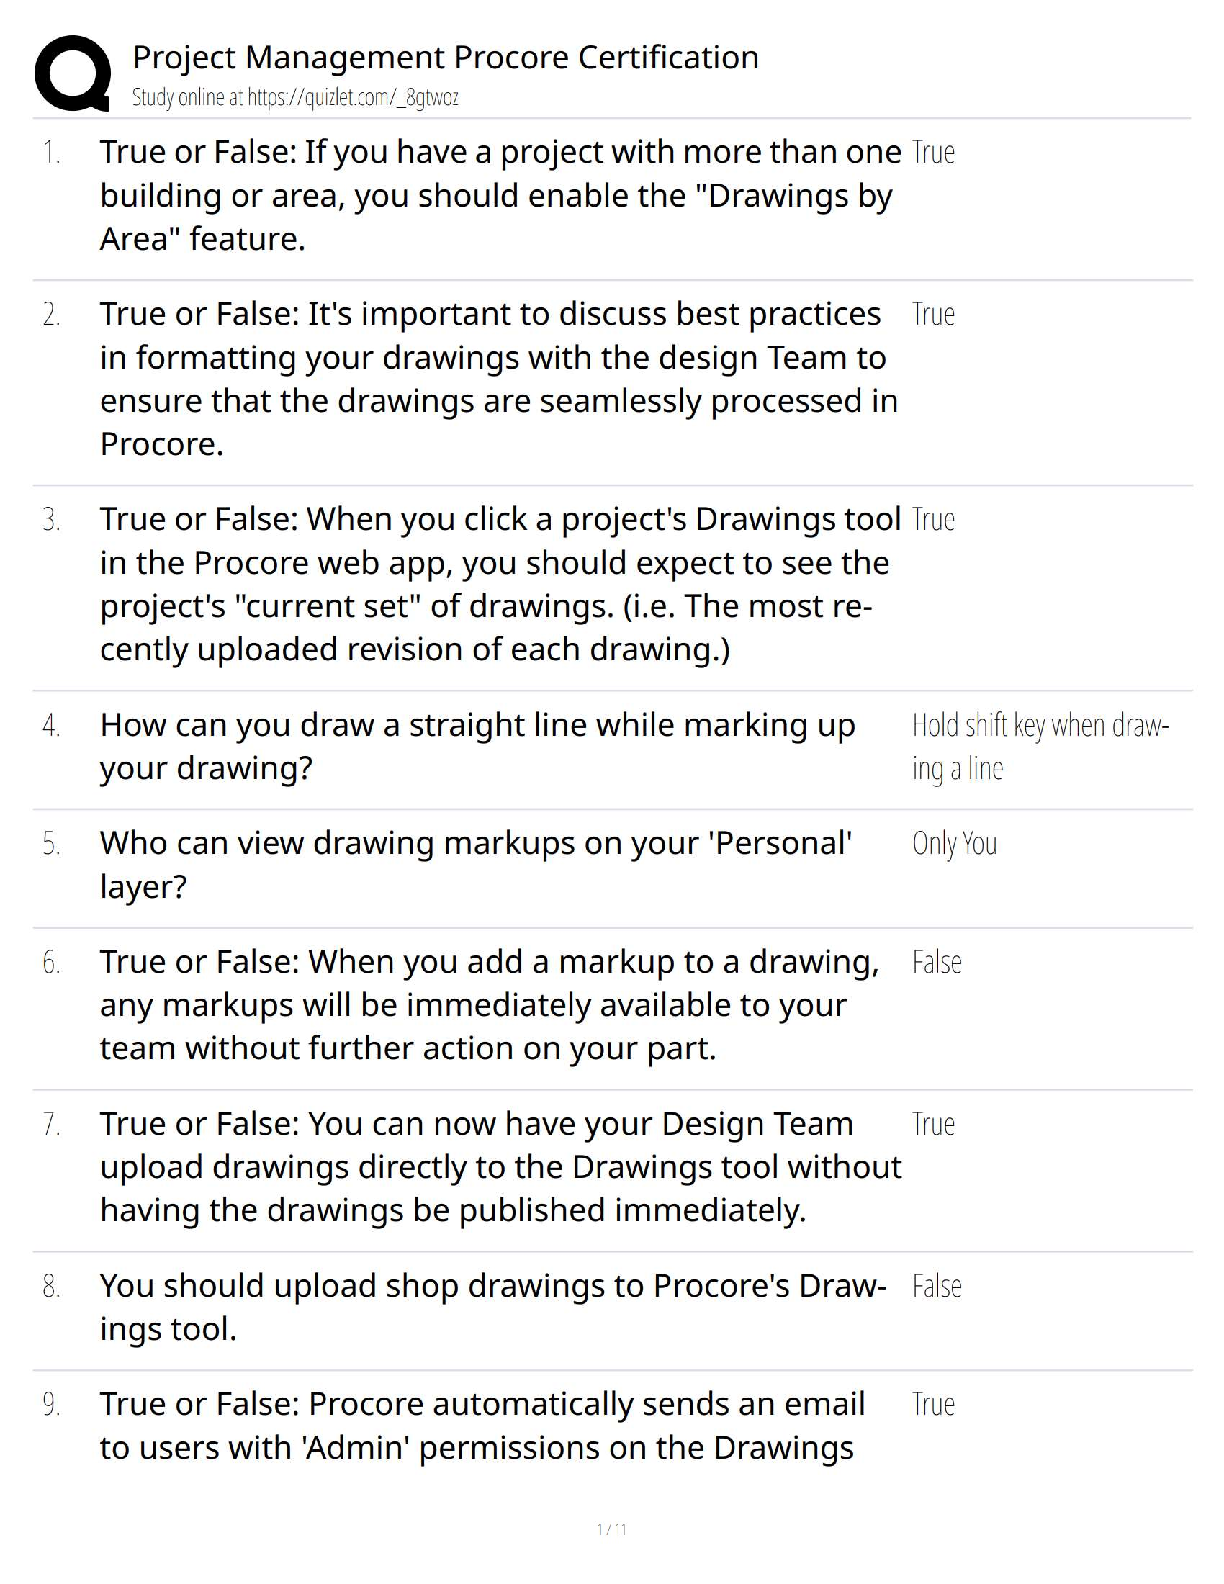Select question 7 about Design Team uploads

500,1167
